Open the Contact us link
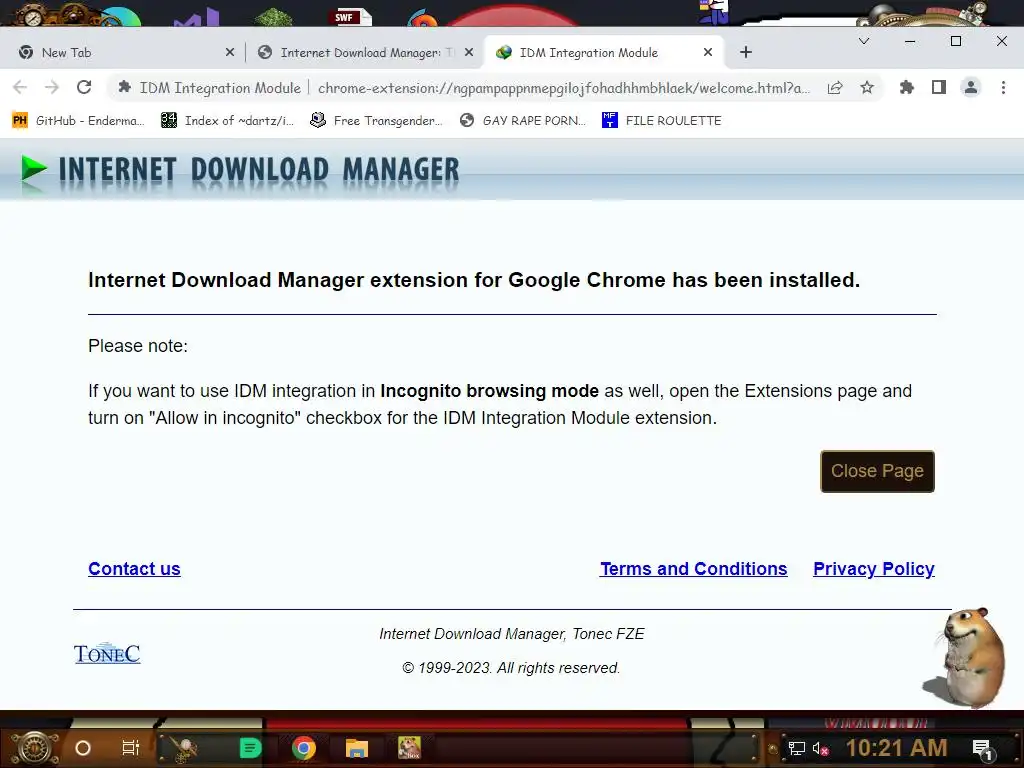The width and height of the screenshot is (1024, 768). [135, 569]
